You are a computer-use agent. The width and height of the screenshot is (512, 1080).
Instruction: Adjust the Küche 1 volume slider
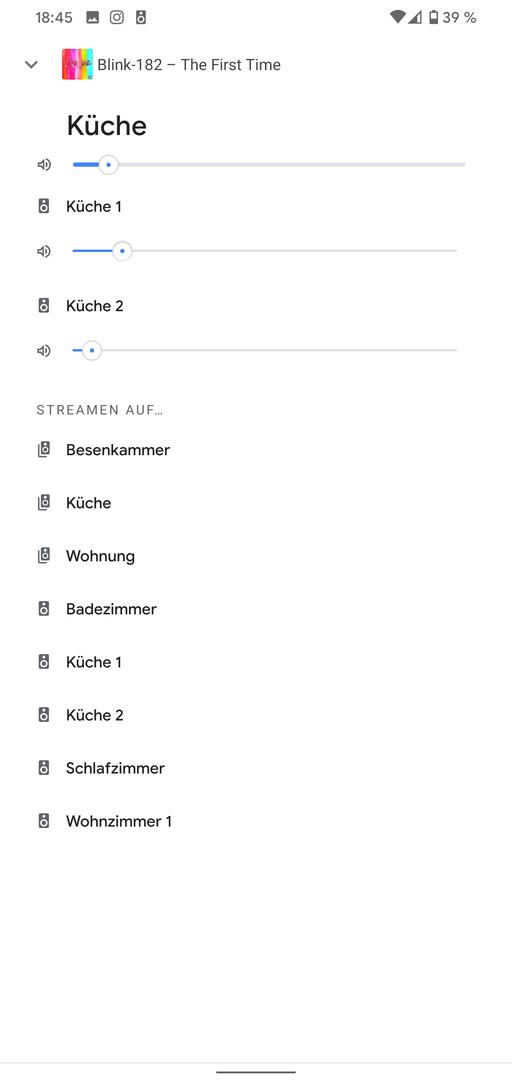point(265,251)
